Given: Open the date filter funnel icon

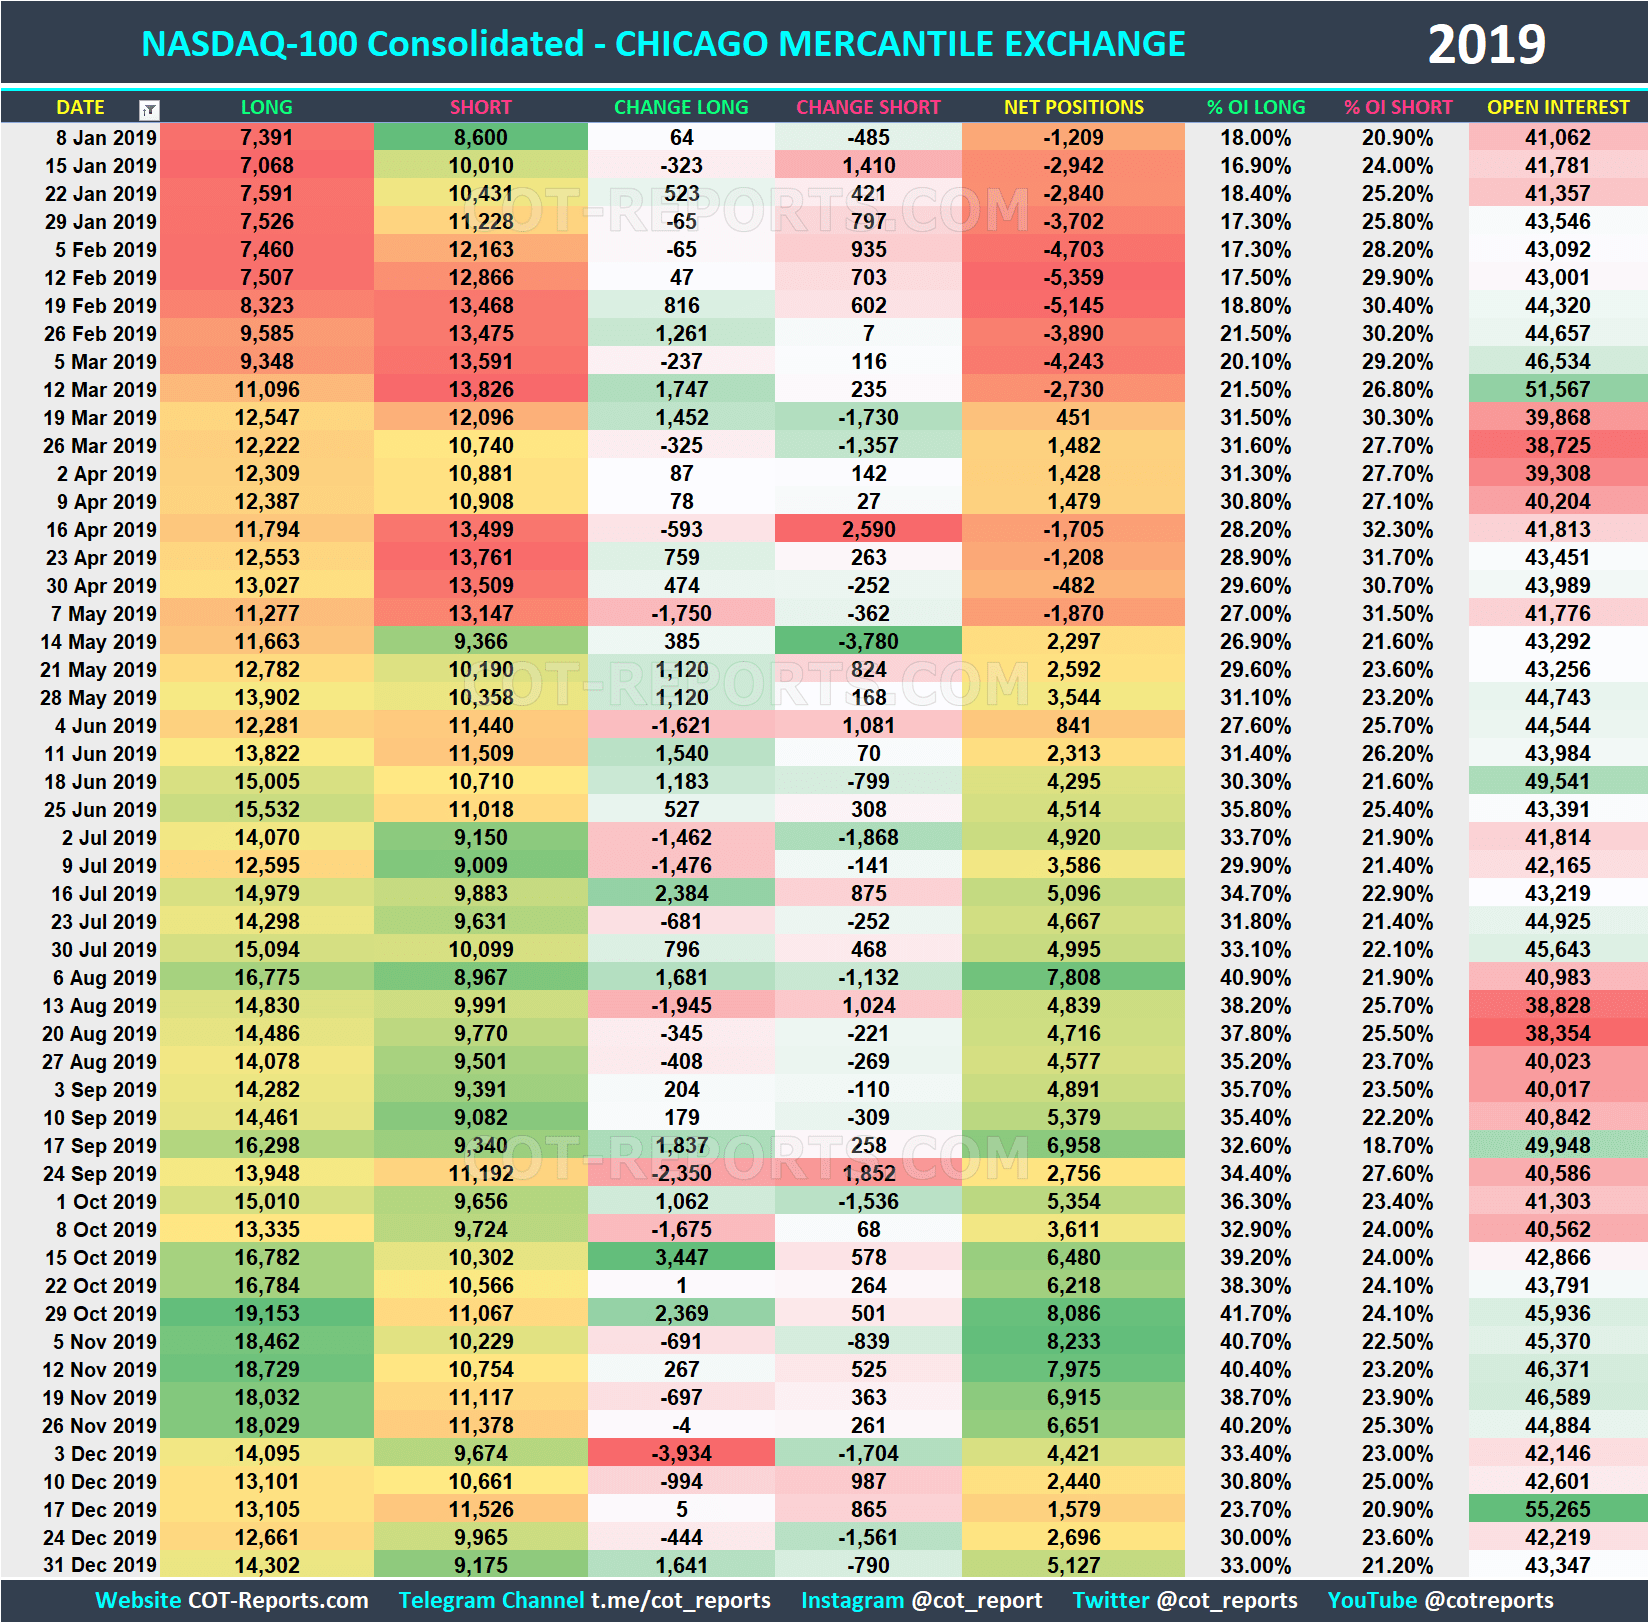Looking at the screenshot, I should coord(148,108).
